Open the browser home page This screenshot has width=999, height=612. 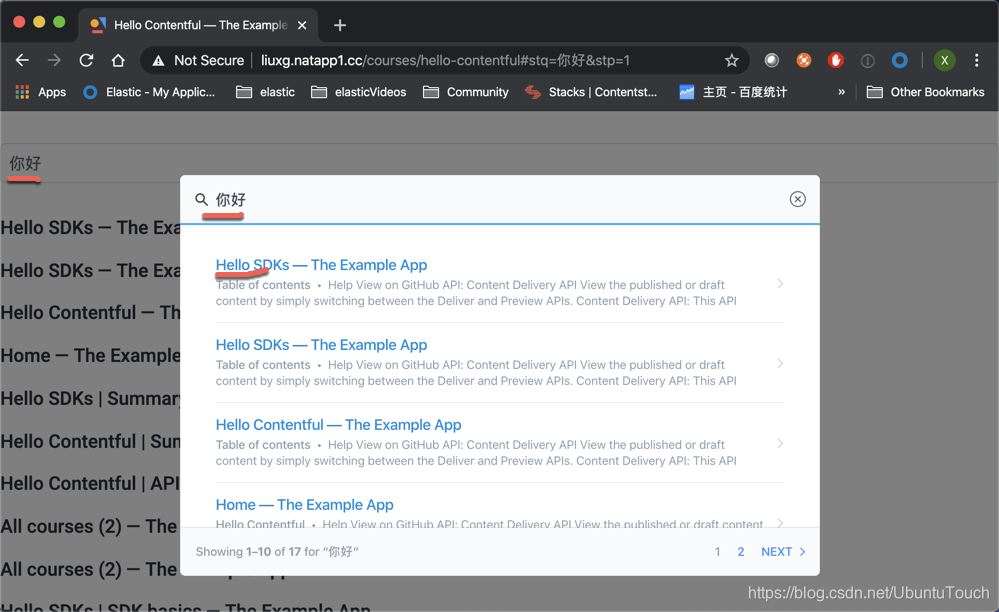pyautogui.click(x=117, y=60)
